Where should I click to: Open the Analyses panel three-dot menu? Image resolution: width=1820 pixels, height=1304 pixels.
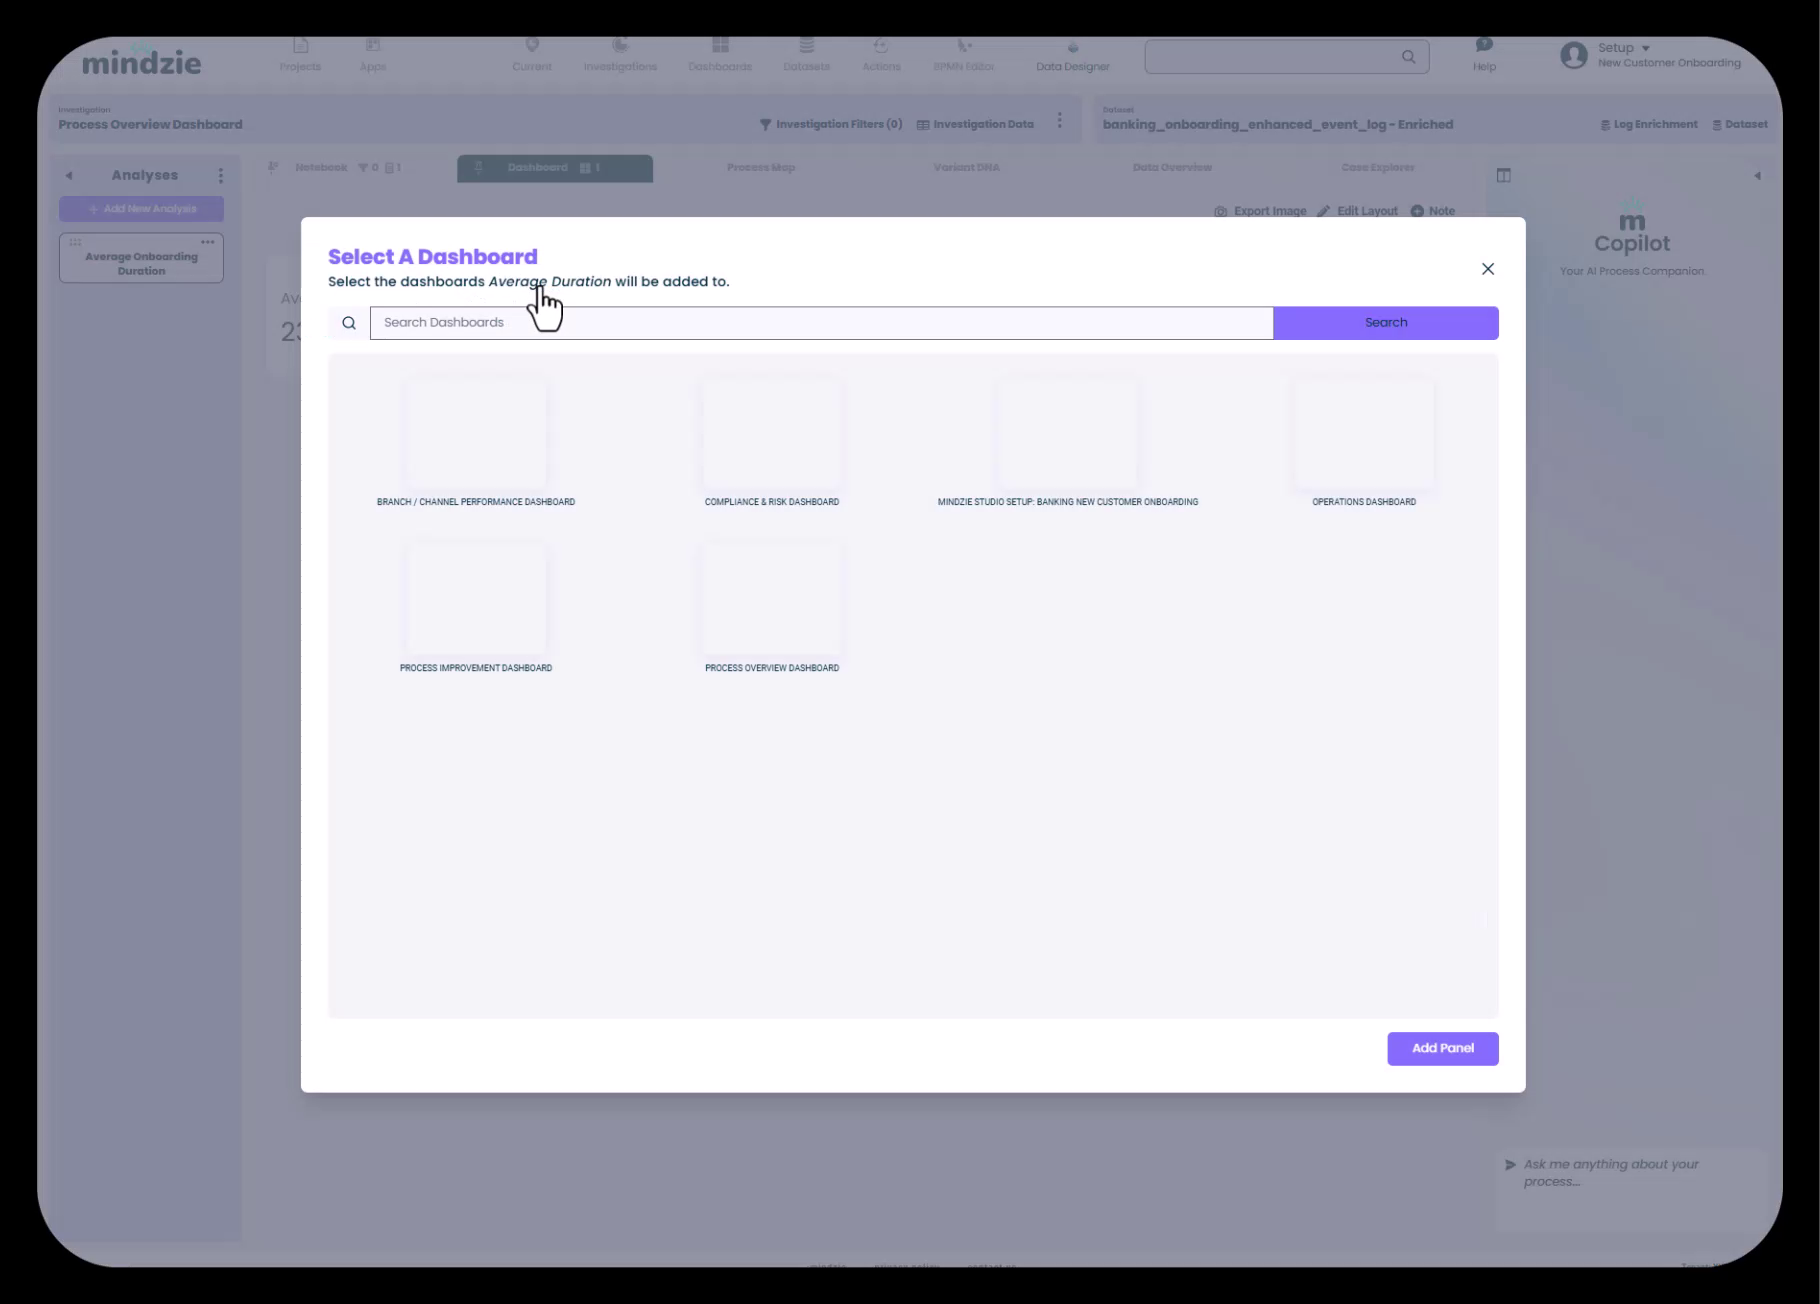coord(220,176)
